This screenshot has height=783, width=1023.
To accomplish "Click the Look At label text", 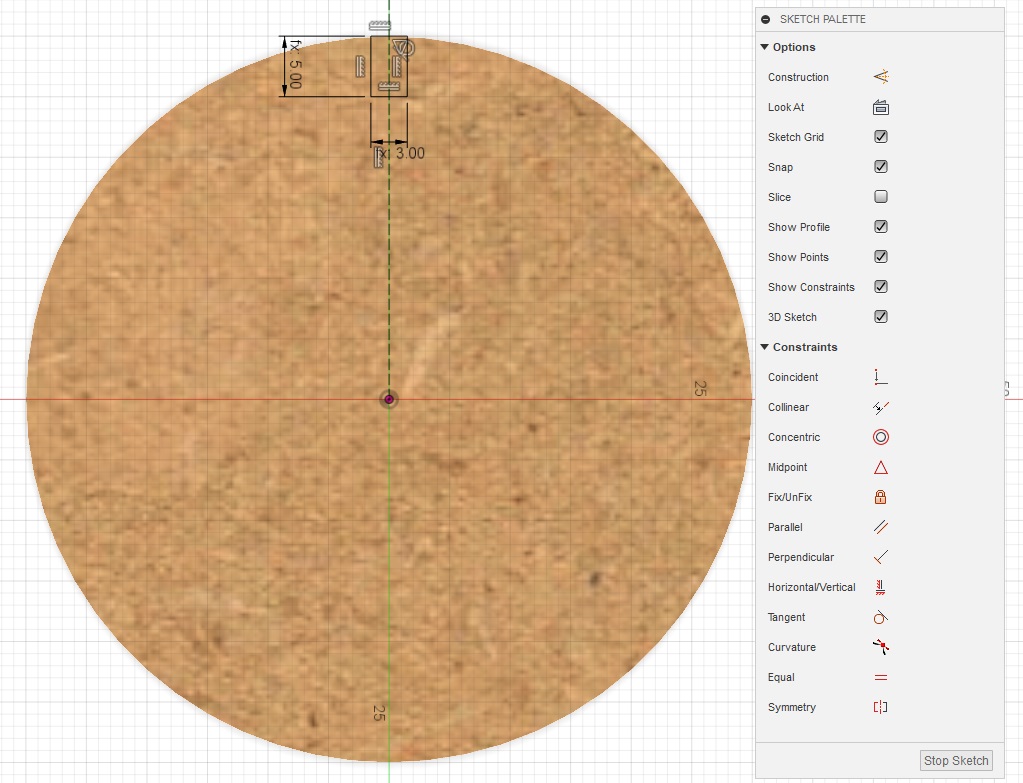I will coord(786,107).
